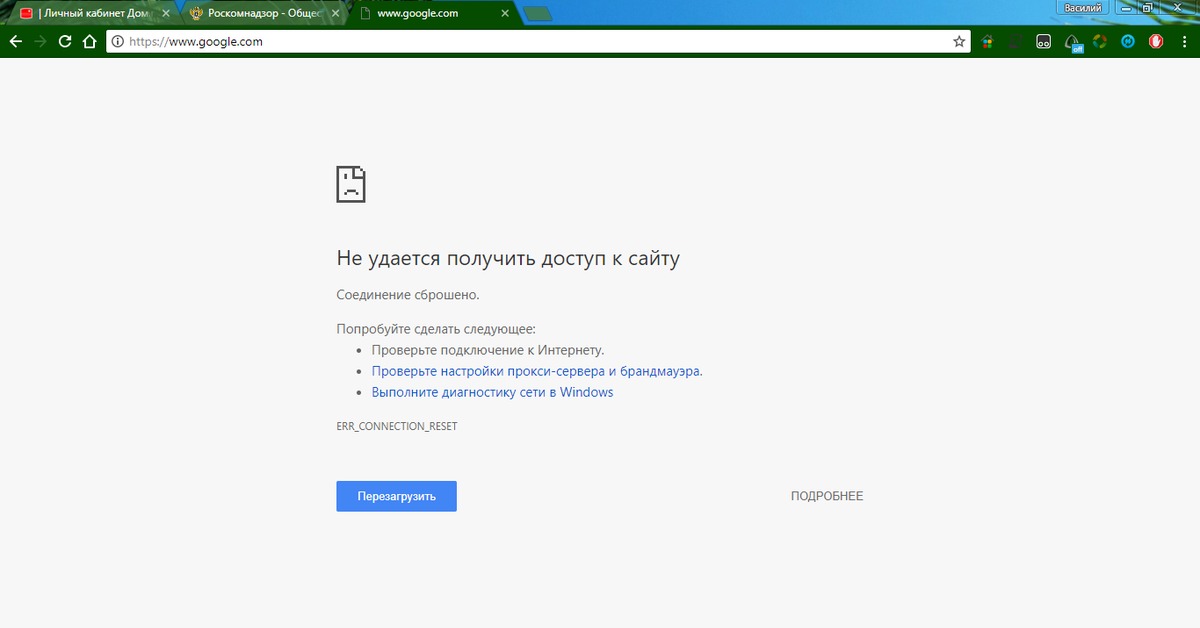Image resolution: width=1200 pixels, height=628 pixels.
Task: View site information icon in address bar
Action: coord(117,42)
